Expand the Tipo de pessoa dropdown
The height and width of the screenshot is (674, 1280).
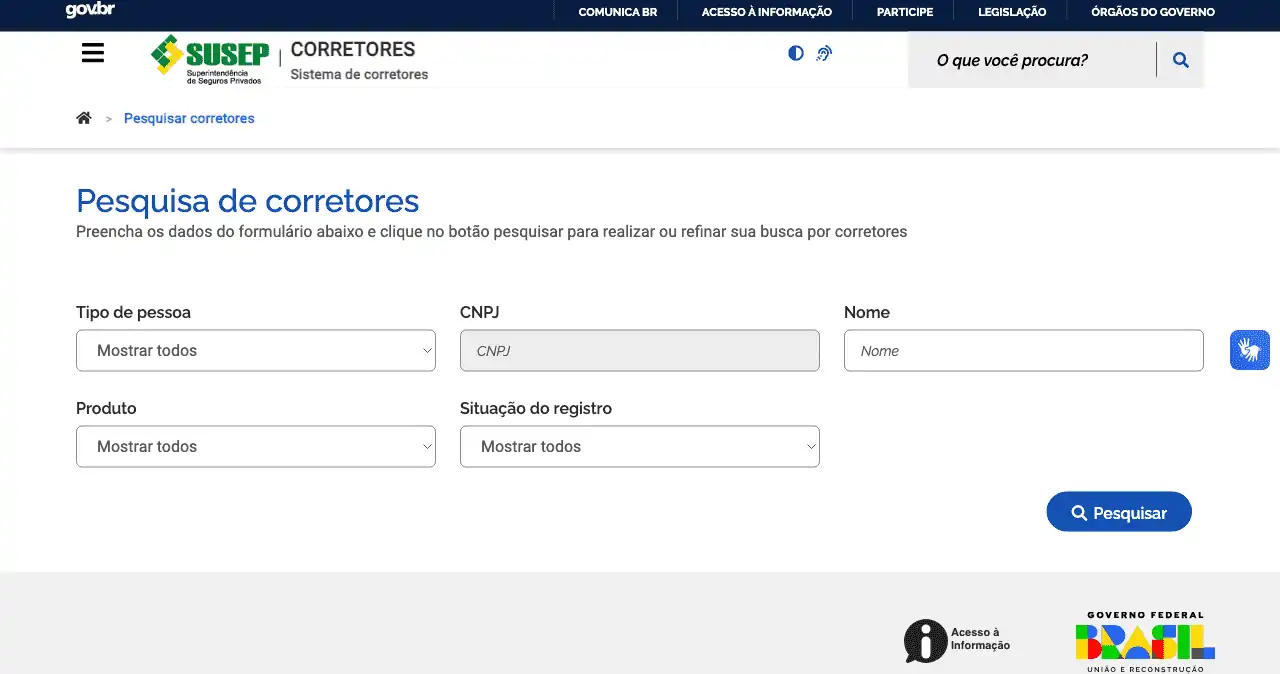[x=256, y=351]
